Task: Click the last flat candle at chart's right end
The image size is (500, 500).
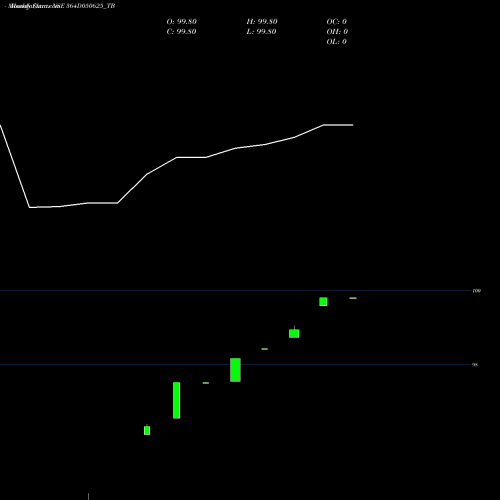Action: click(353, 298)
